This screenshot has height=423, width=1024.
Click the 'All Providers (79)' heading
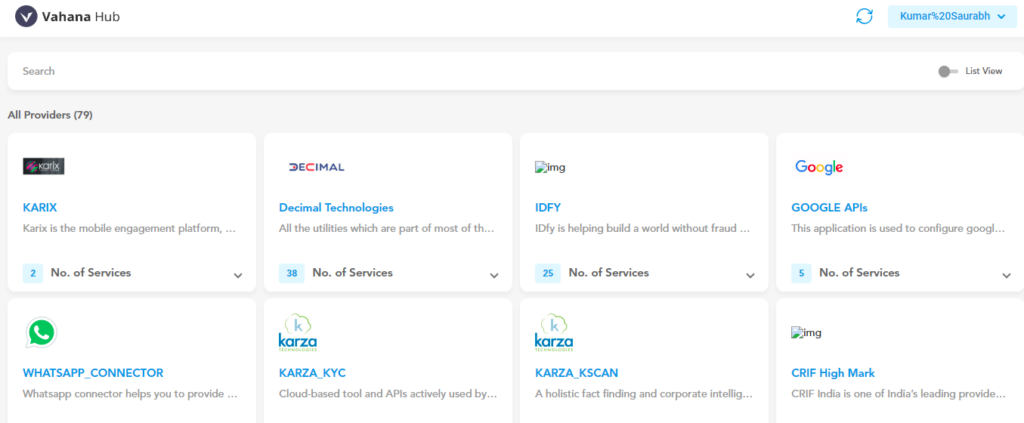pos(50,115)
